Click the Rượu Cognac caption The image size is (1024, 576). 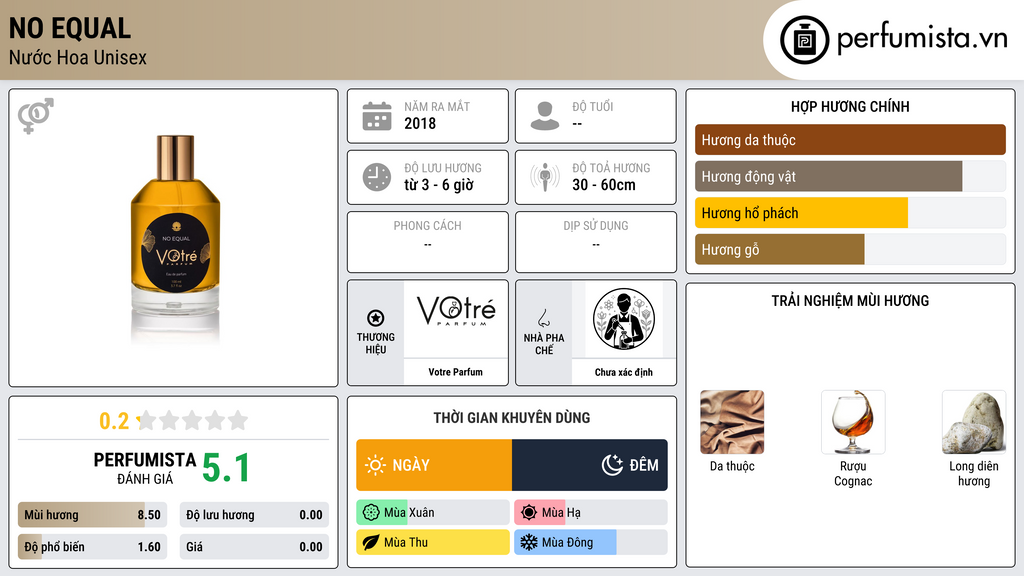(x=853, y=473)
